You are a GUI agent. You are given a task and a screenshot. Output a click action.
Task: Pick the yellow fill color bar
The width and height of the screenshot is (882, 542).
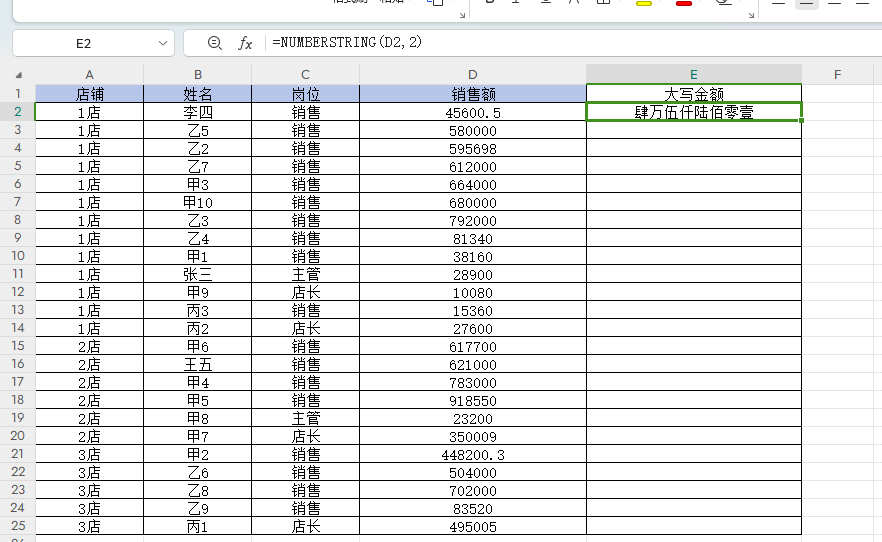click(x=644, y=4)
